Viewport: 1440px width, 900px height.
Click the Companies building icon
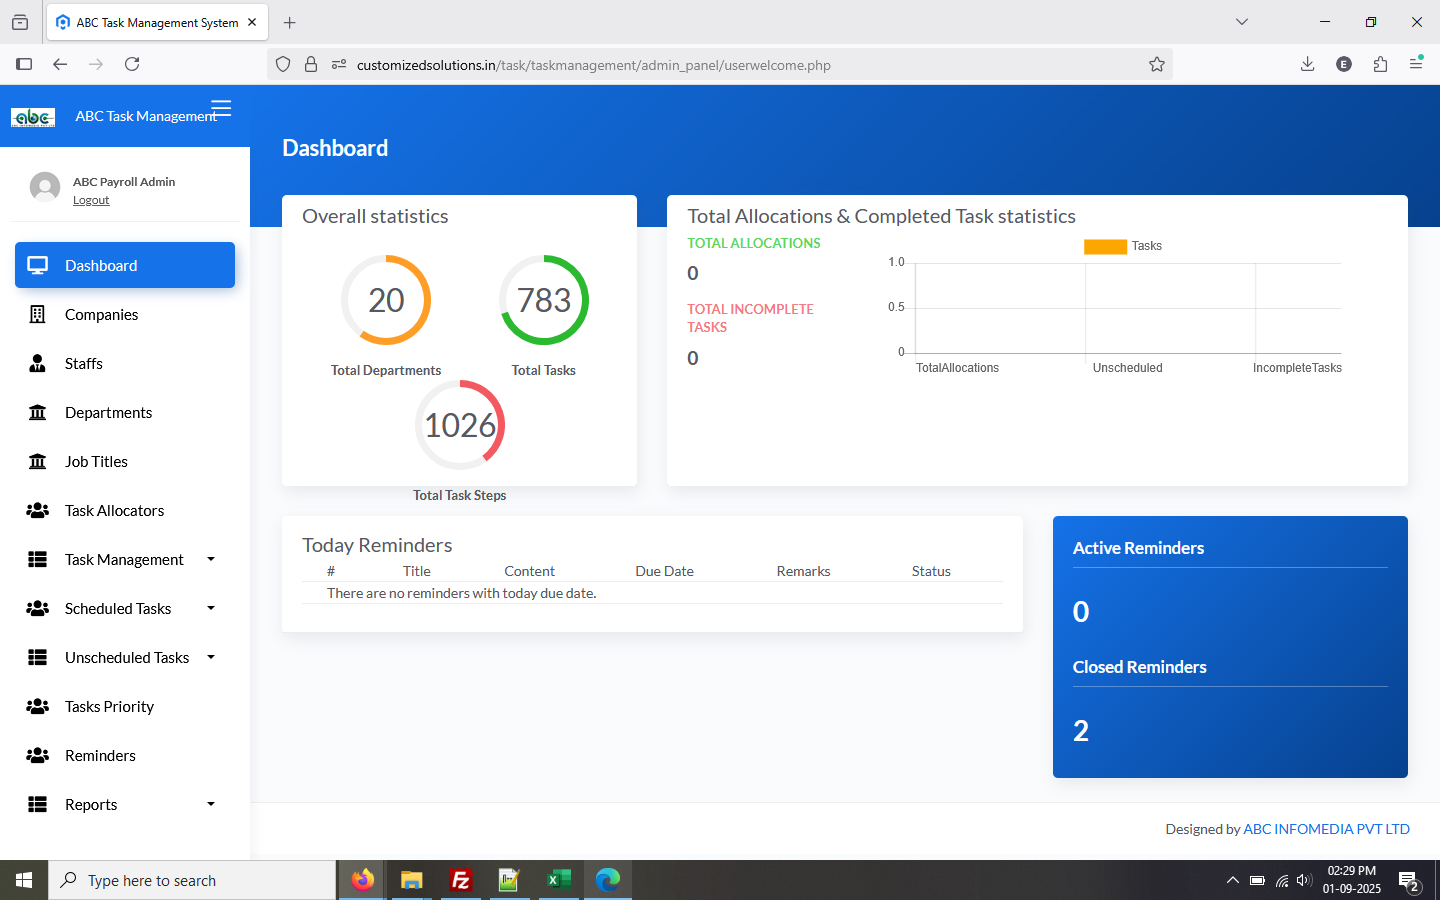pyautogui.click(x=38, y=315)
